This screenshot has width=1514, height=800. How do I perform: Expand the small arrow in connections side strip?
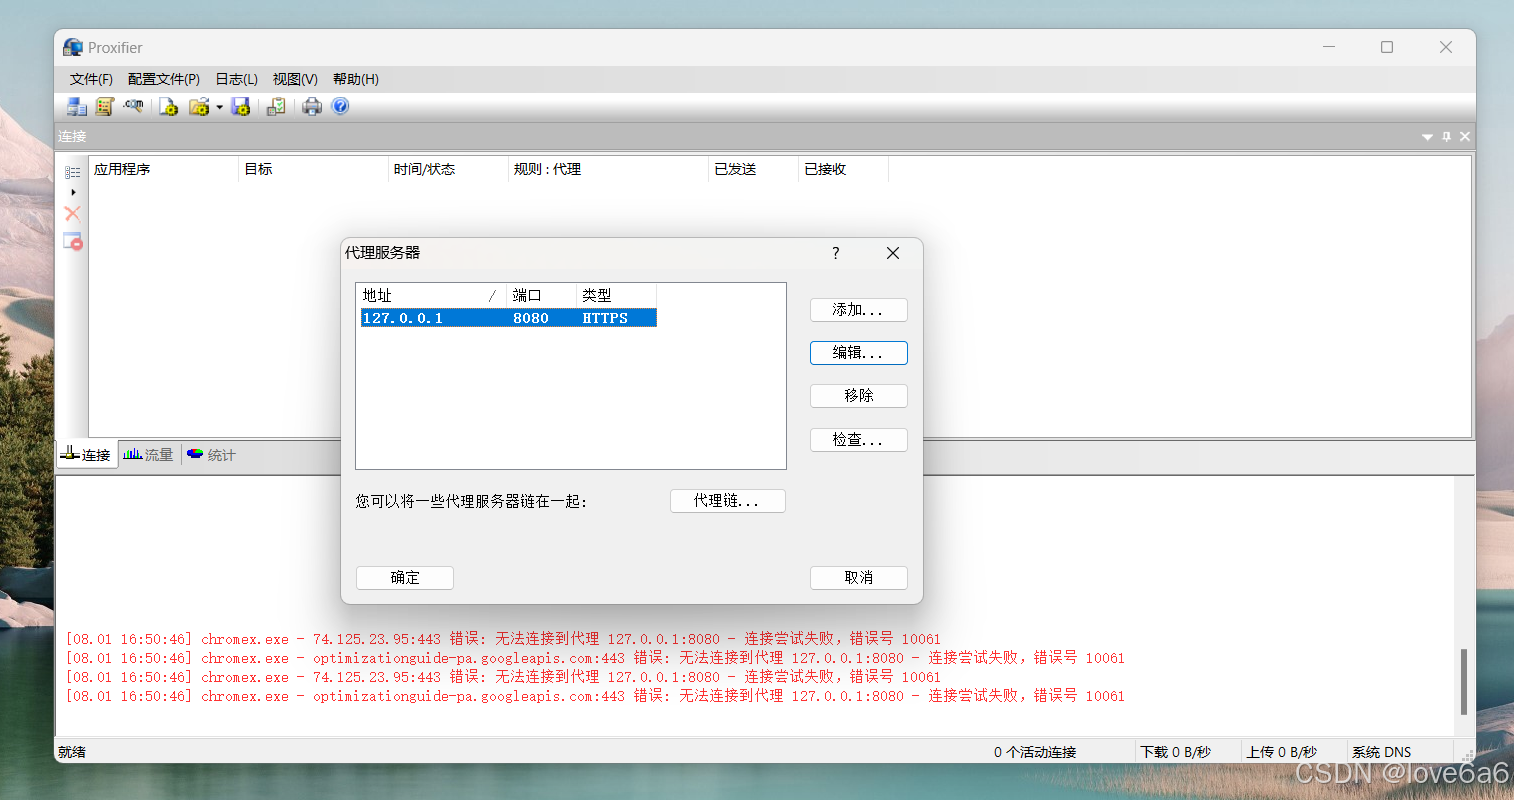[73, 192]
